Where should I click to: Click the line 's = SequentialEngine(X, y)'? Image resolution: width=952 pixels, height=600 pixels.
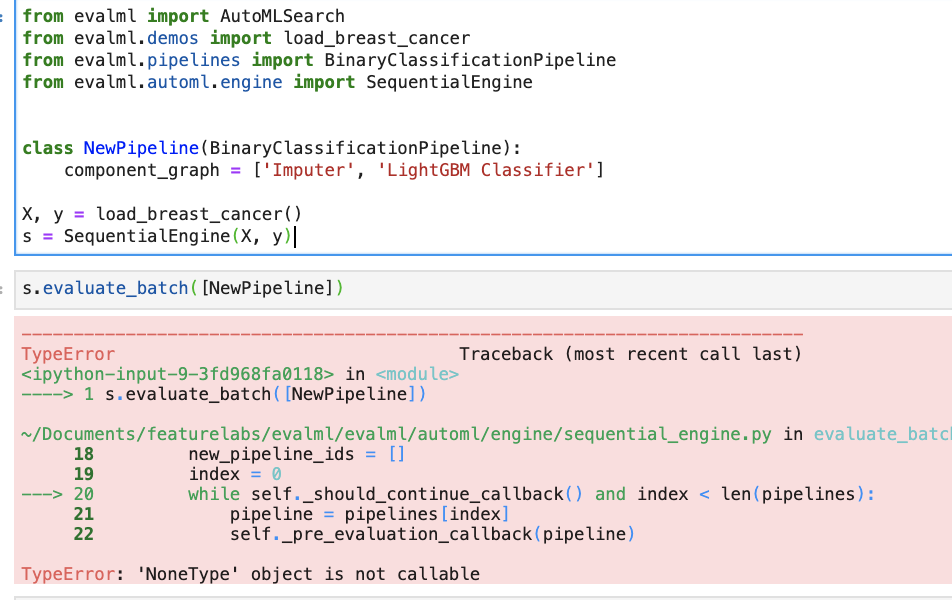tap(157, 236)
